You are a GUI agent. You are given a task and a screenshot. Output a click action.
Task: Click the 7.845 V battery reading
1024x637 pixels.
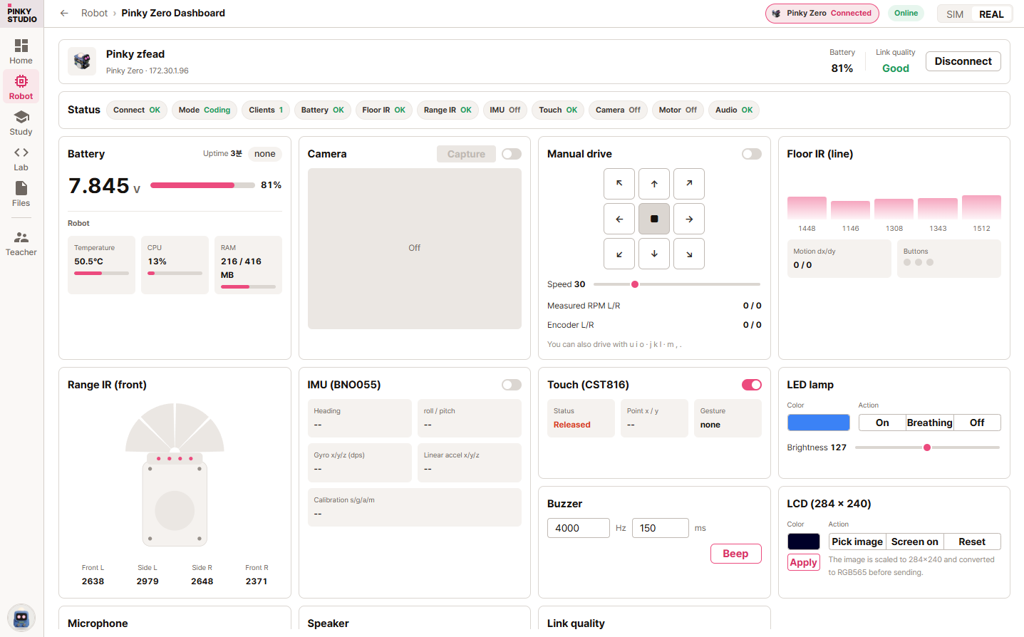tap(104, 186)
